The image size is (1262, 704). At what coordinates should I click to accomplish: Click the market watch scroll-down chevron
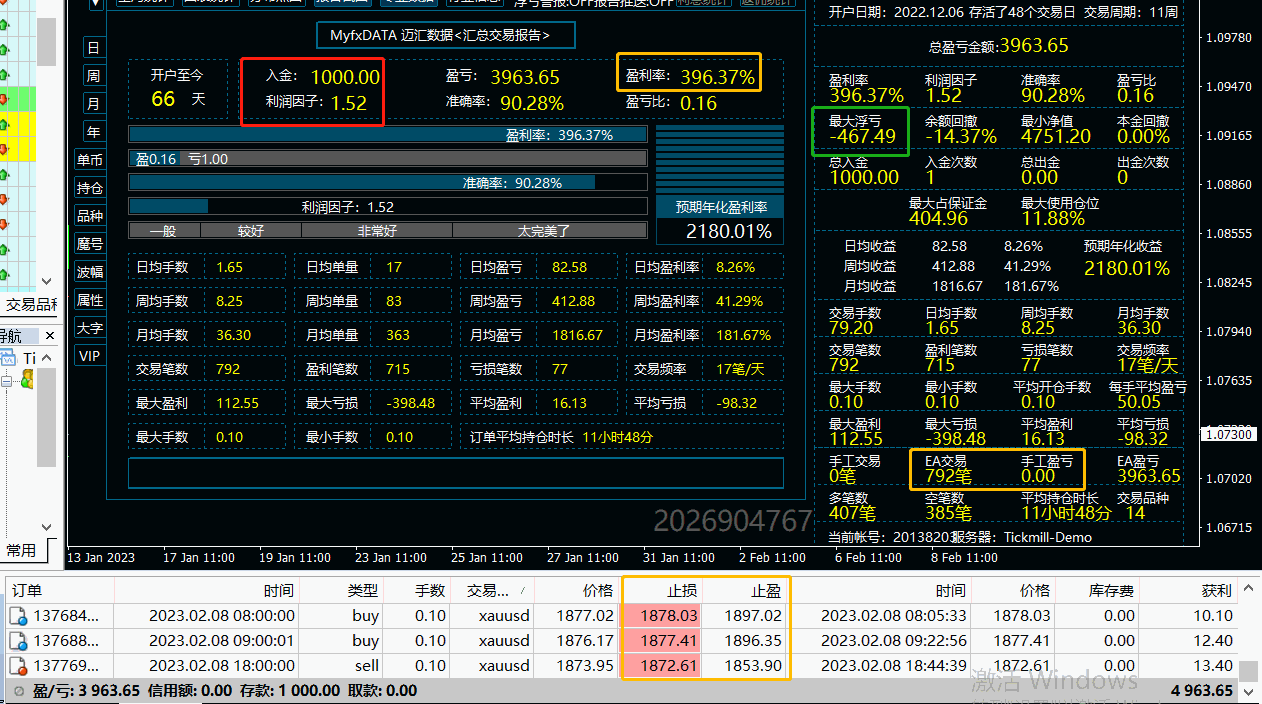point(45,282)
